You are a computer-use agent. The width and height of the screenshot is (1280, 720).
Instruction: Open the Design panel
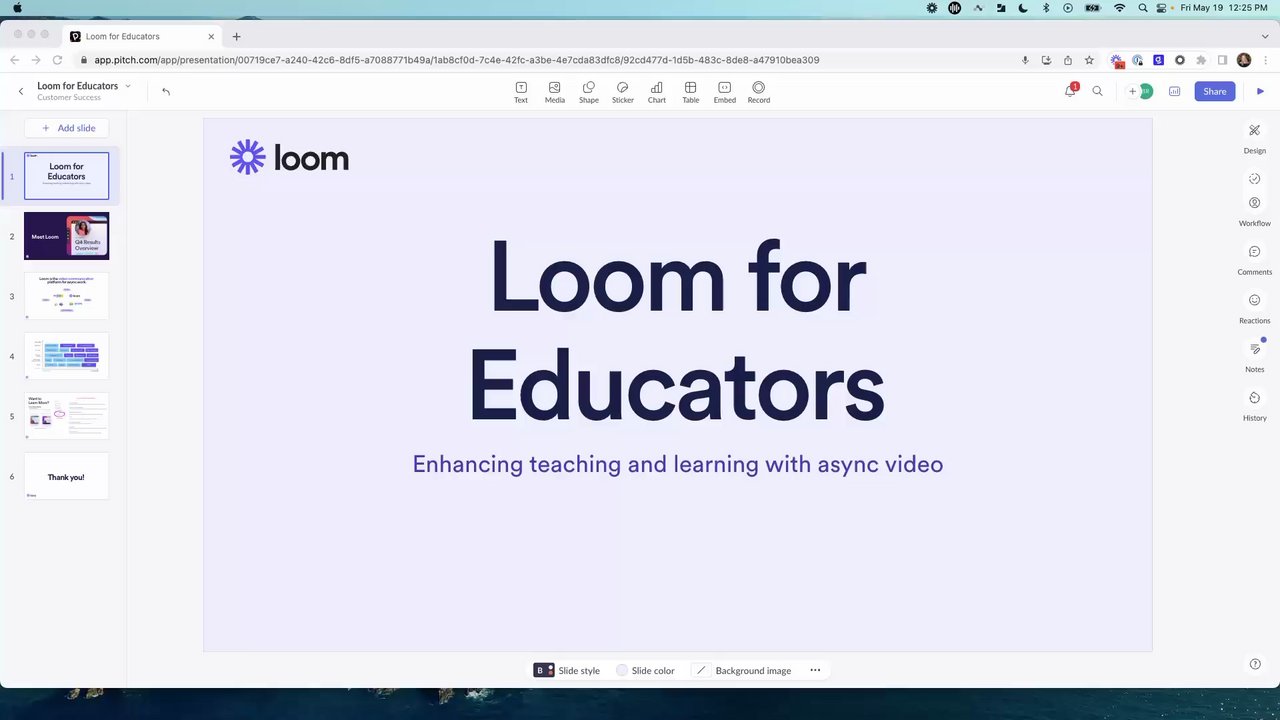tap(1255, 138)
